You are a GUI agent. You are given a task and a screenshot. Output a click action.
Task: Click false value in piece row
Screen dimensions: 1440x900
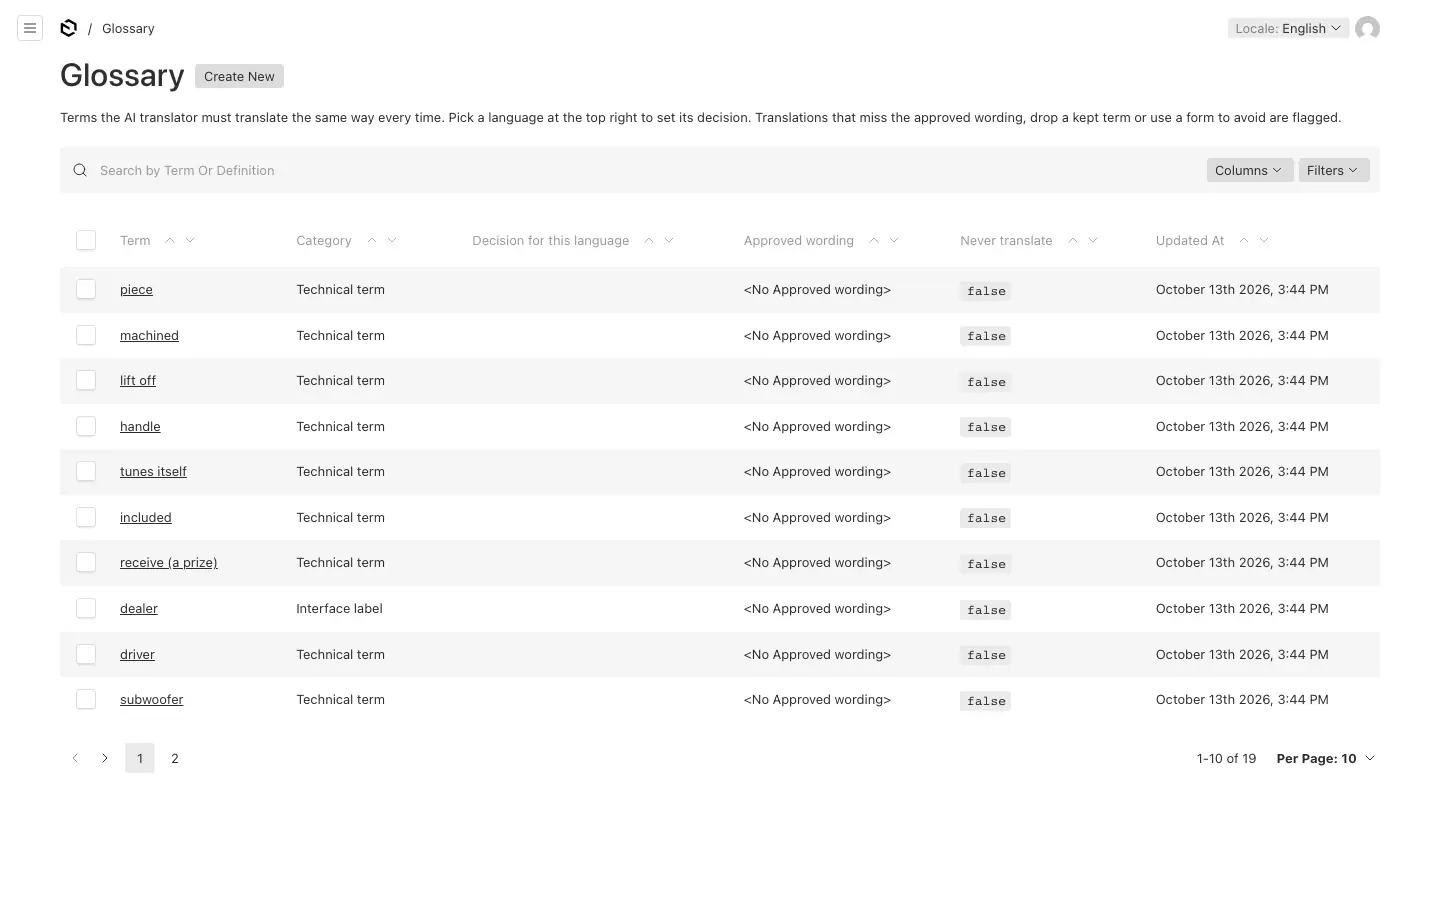(x=986, y=291)
